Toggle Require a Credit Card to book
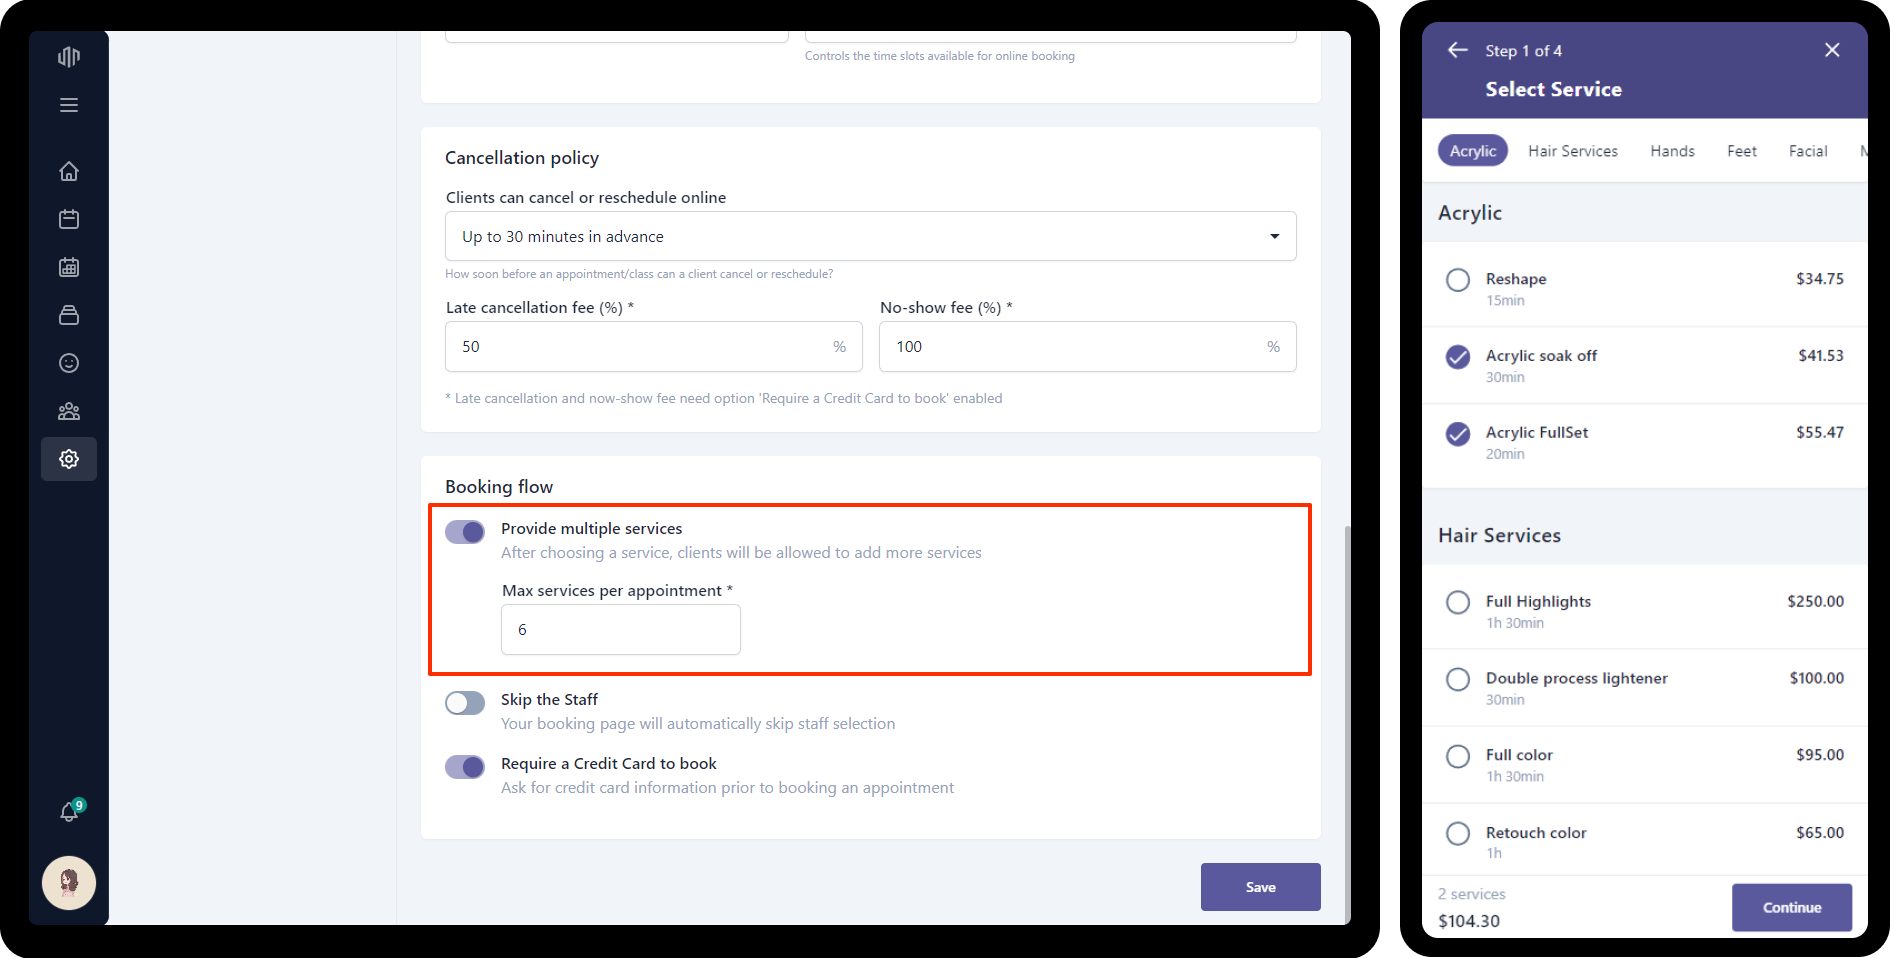The width and height of the screenshot is (1890, 958). pyautogui.click(x=465, y=767)
